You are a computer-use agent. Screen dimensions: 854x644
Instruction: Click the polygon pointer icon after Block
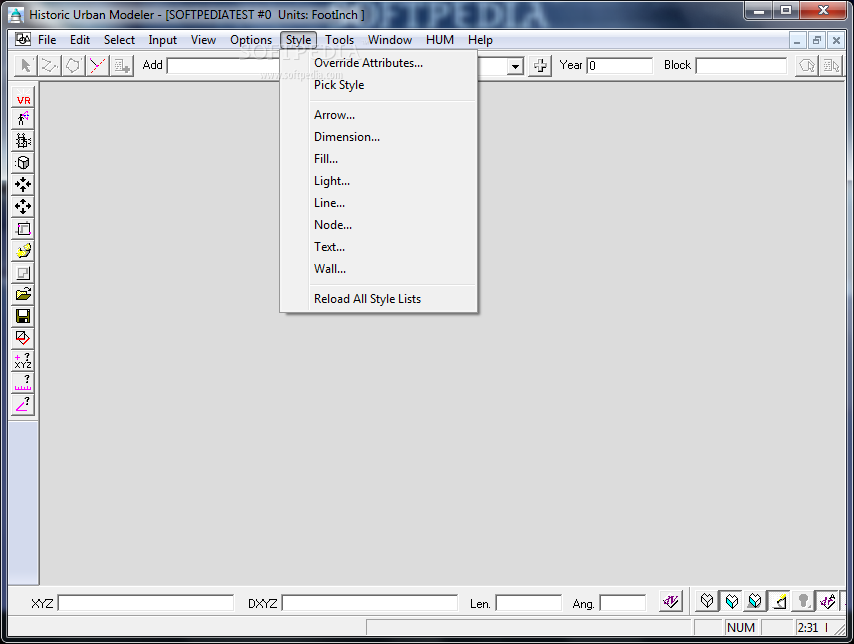pos(807,66)
